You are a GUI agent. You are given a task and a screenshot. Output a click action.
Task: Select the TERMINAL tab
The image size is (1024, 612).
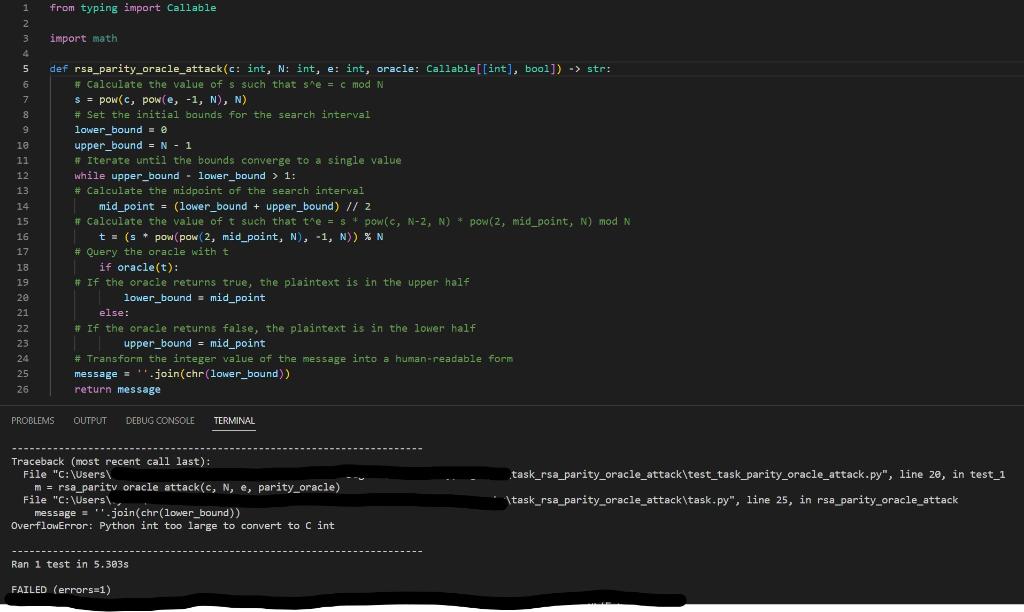[234, 420]
